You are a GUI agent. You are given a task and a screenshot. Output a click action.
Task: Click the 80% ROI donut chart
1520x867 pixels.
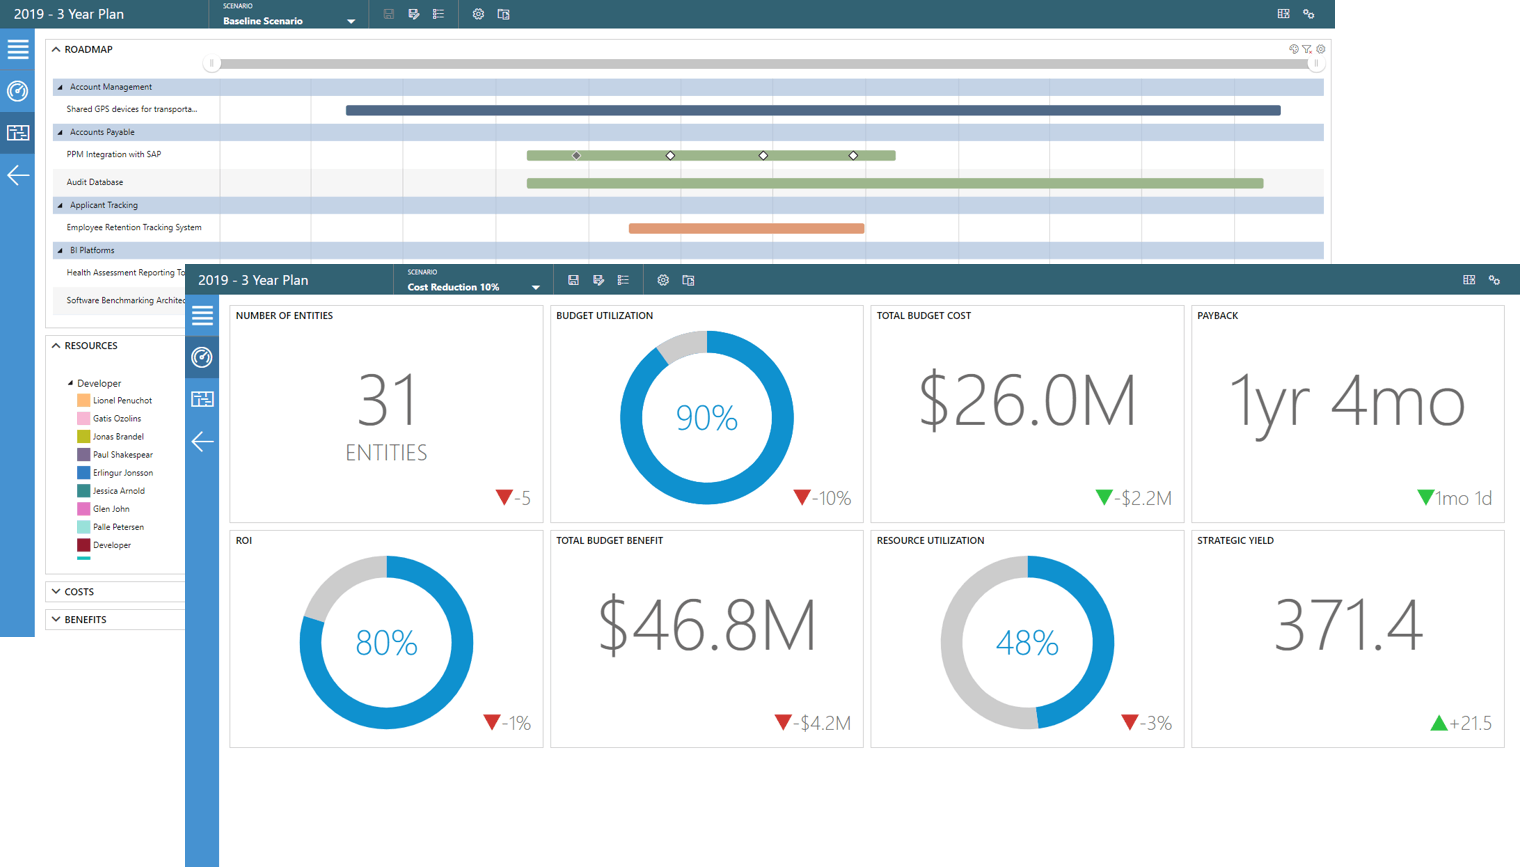point(387,642)
